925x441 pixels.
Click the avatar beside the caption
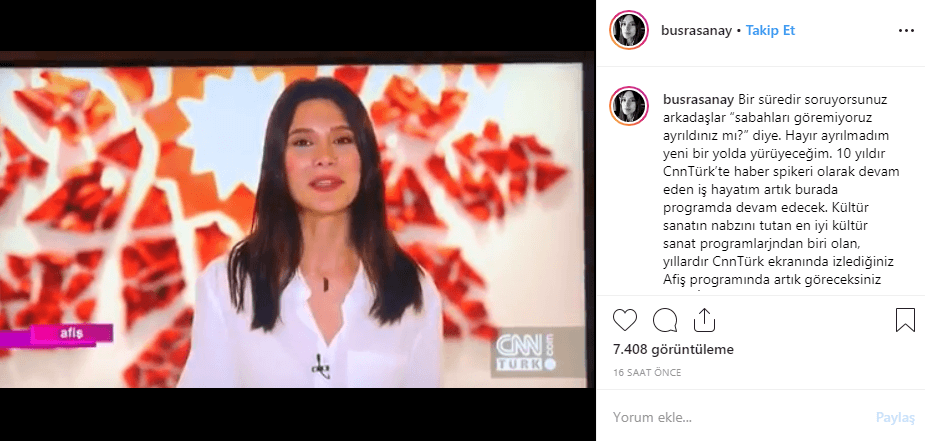click(629, 106)
